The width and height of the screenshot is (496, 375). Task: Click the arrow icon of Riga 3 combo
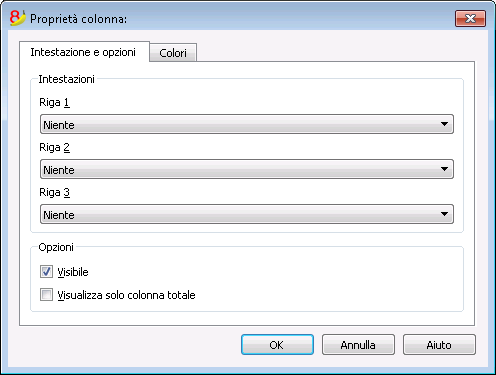444,214
